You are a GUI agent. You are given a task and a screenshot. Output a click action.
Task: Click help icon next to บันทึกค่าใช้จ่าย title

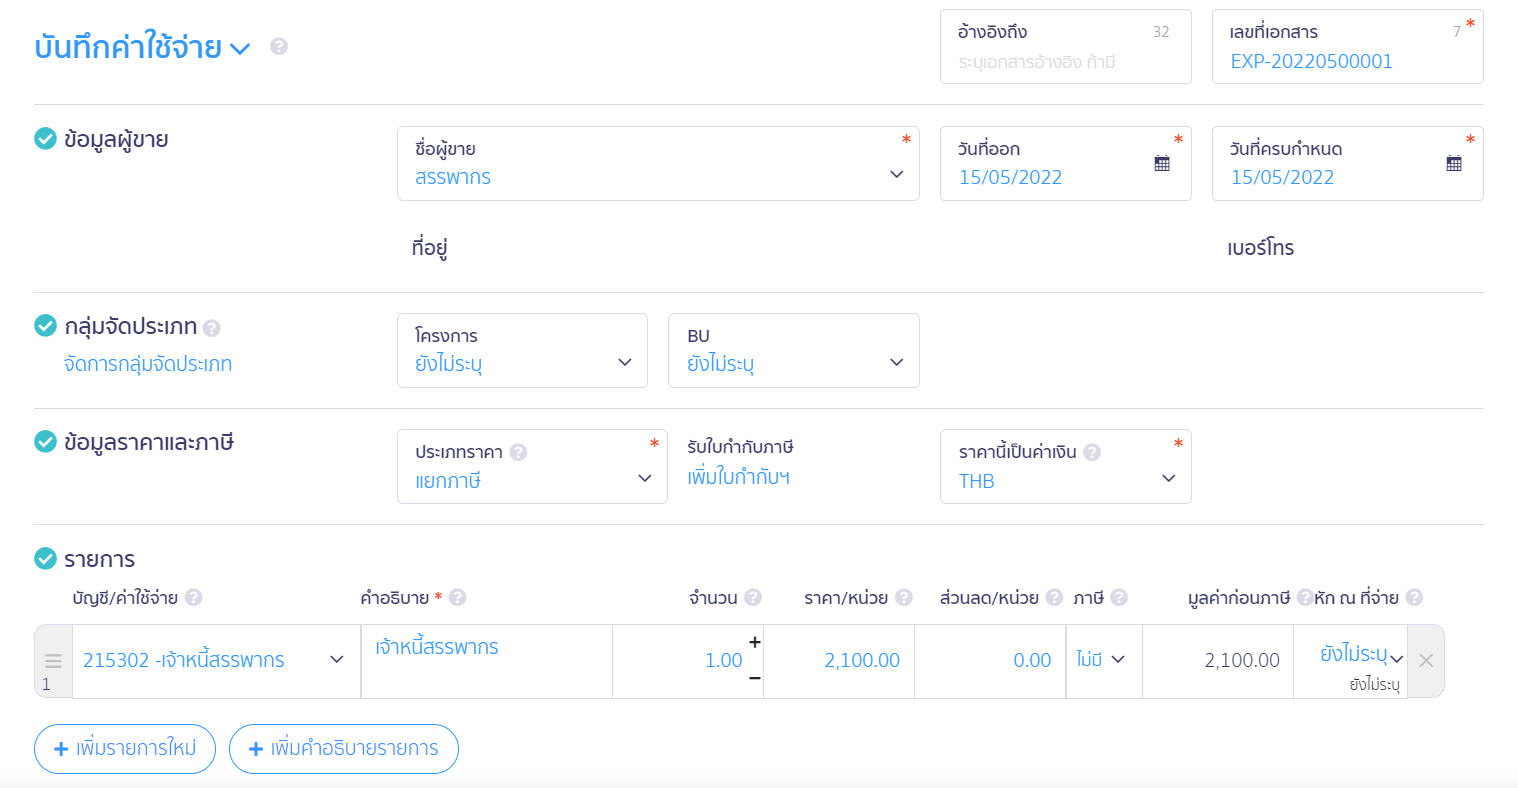point(279,46)
